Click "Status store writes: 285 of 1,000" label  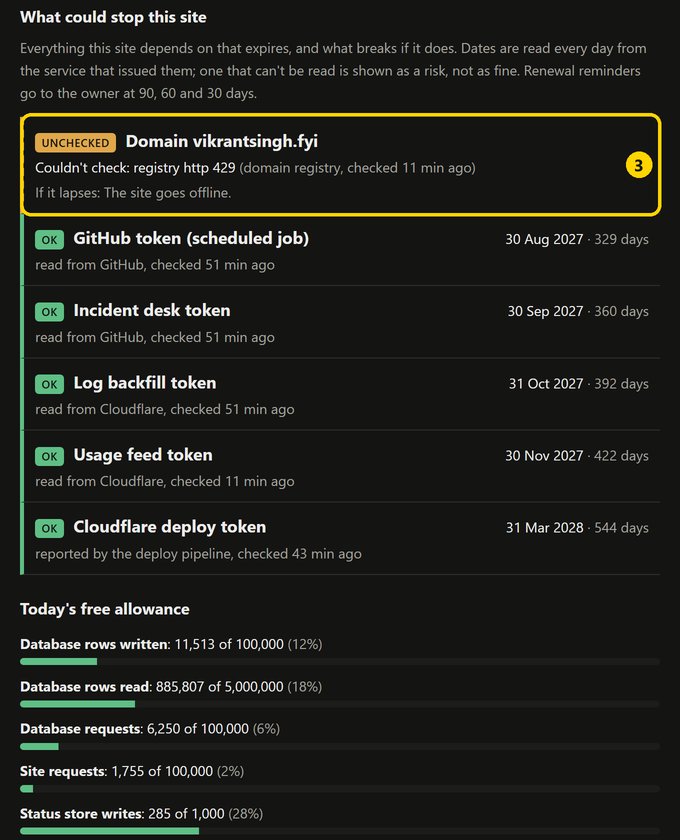tap(122, 813)
